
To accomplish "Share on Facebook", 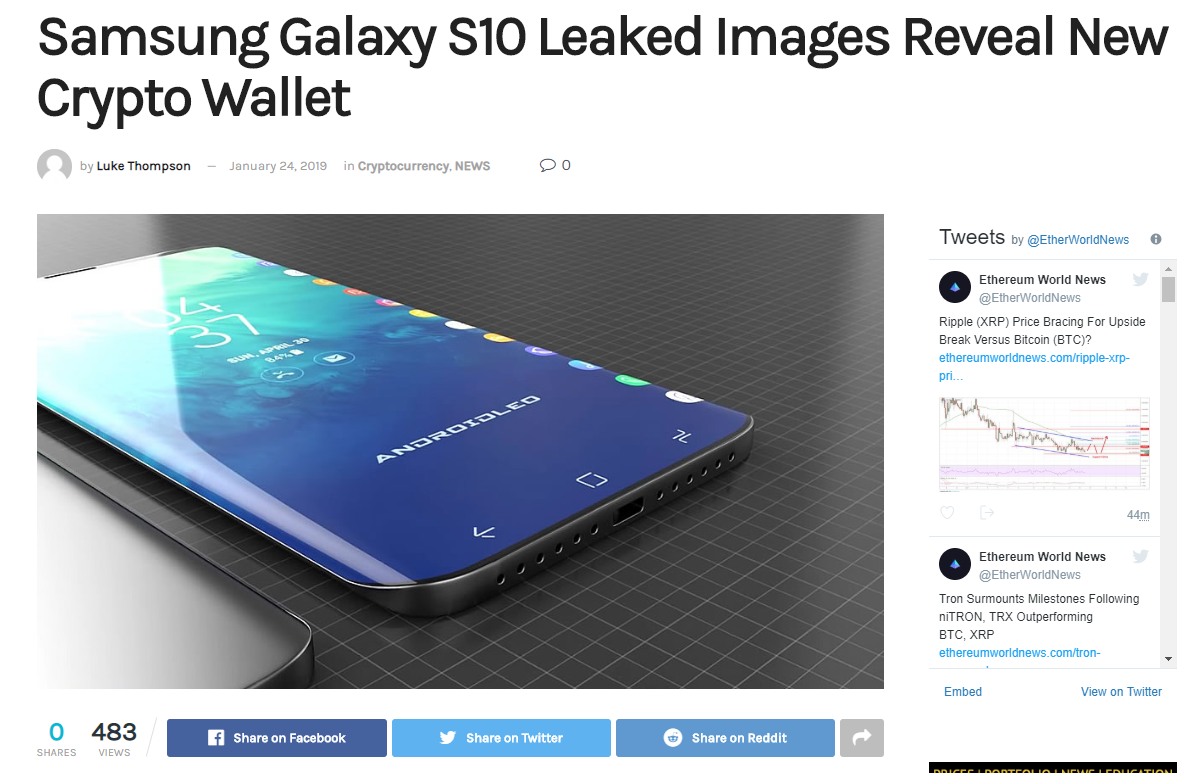I will pyautogui.click(x=277, y=738).
